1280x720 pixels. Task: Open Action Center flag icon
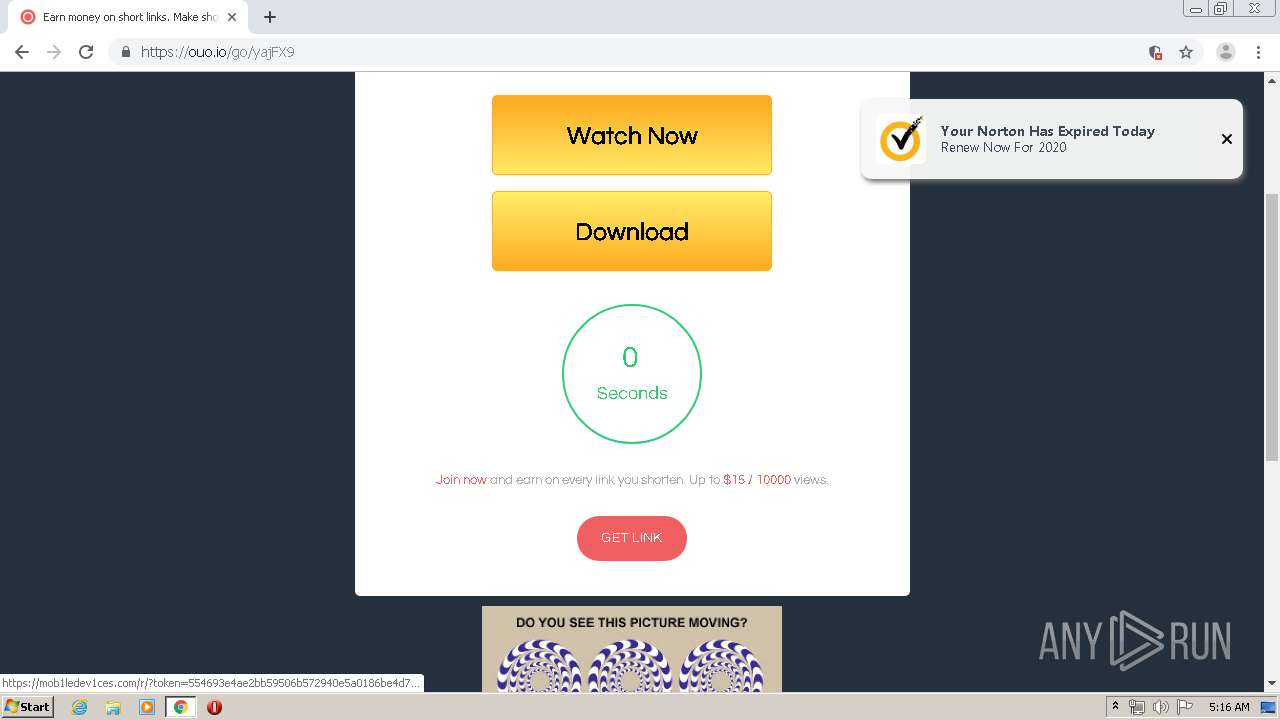[x=1185, y=707]
